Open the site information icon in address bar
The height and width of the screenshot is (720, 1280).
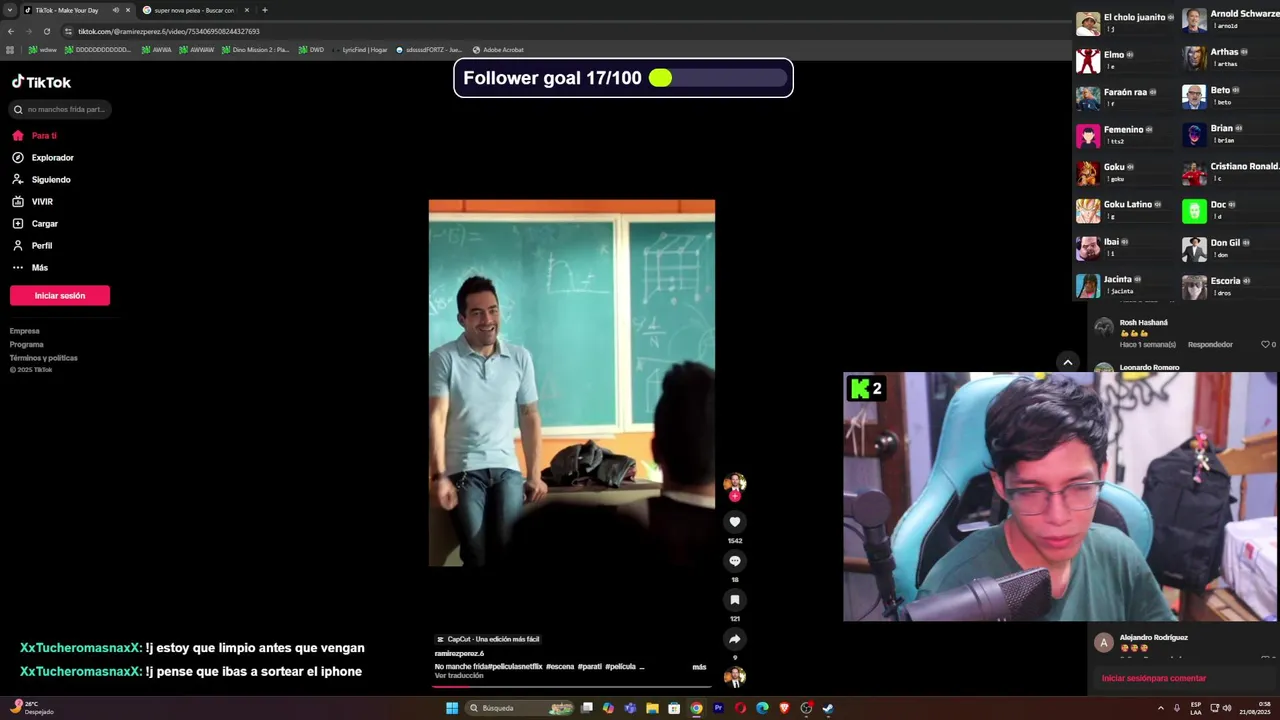point(68,31)
